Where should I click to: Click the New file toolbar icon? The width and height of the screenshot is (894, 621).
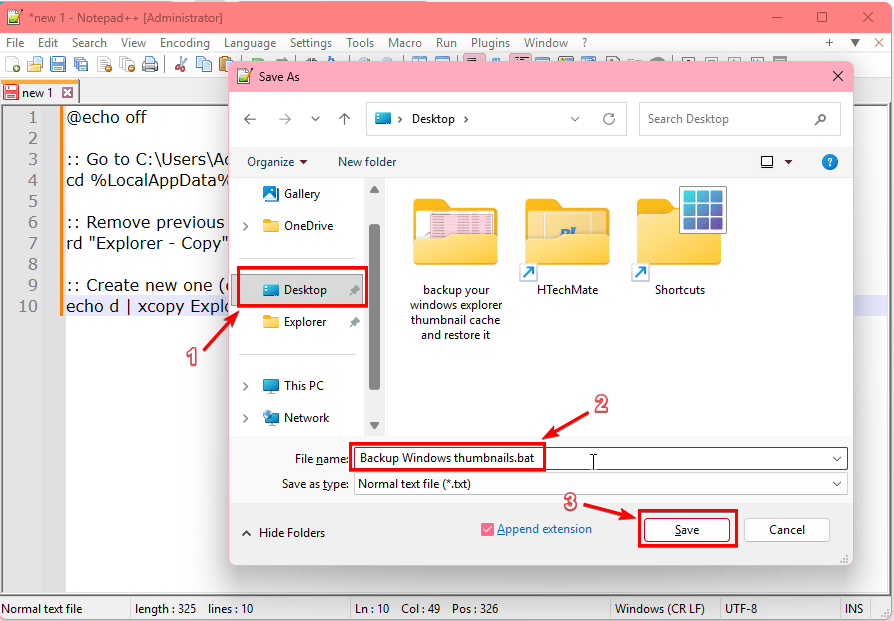pyautogui.click(x=13, y=64)
